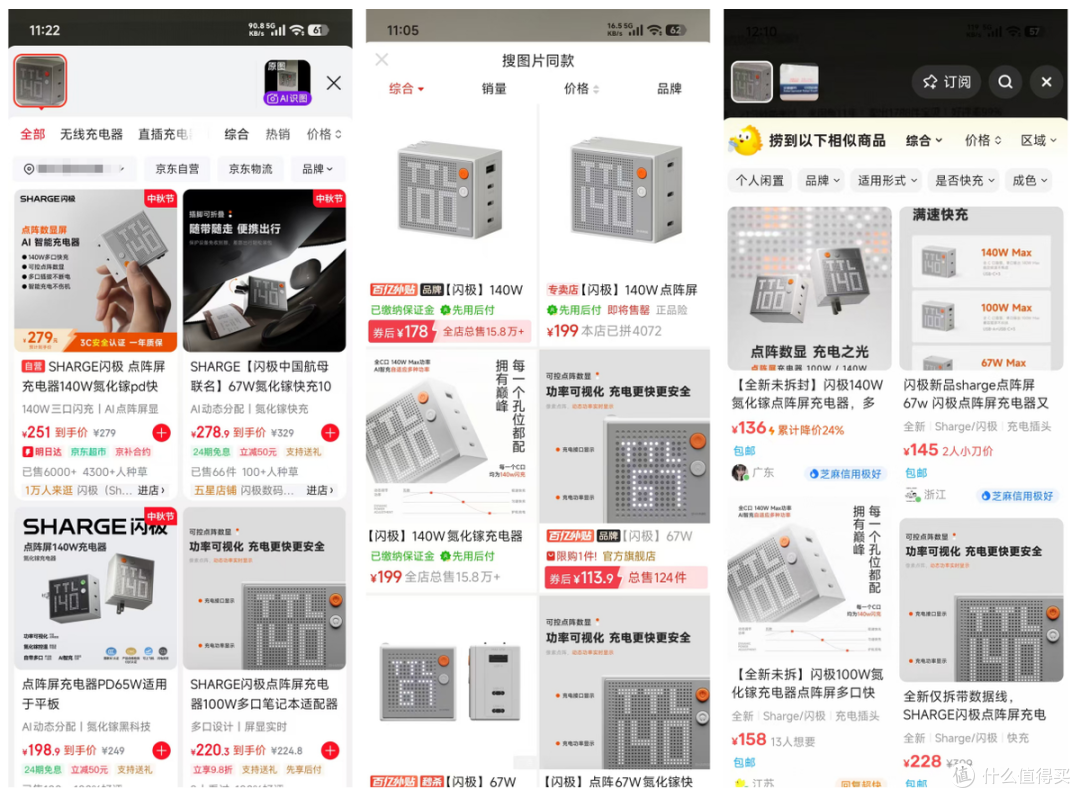This screenshot has height=798, width=1080.
Task: Tap 芝麻信用极好 badge on 广东 seller
Action: coord(845,474)
